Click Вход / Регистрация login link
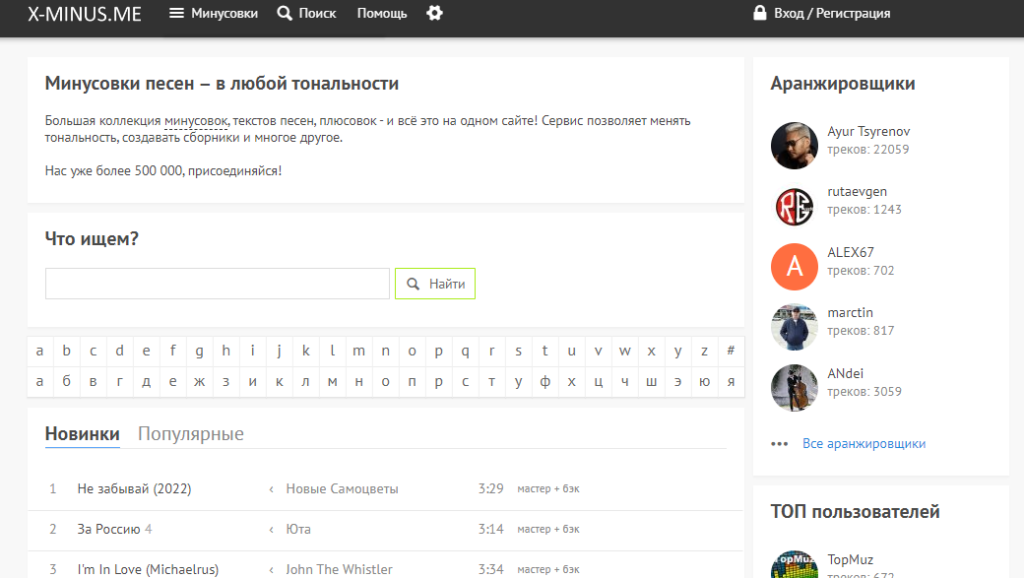 click(x=820, y=14)
